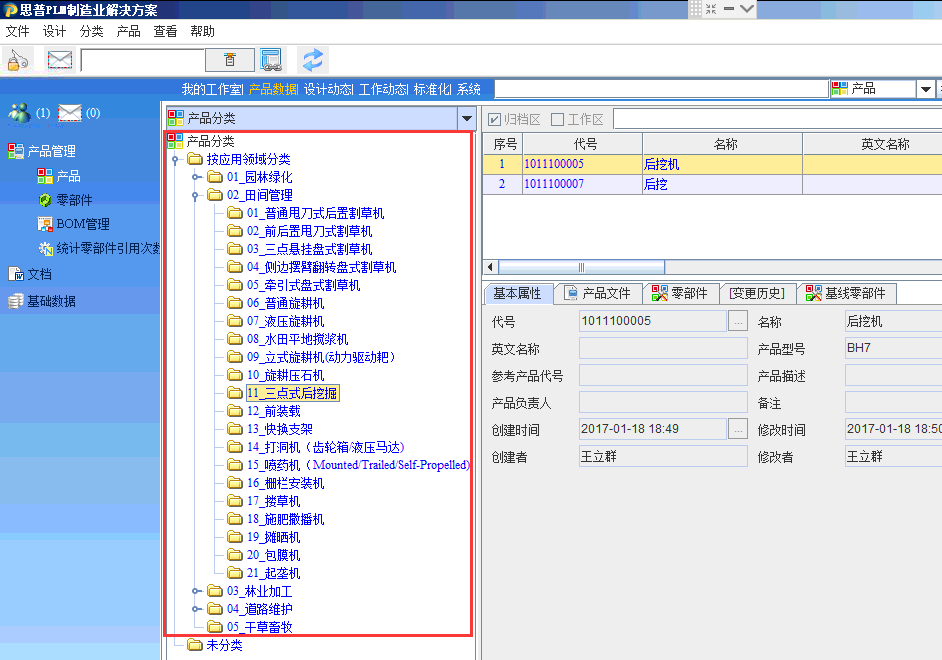Image resolution: width=942 pixels, height=660 pixels.
Task: Select folder 05_干草畜牧
Action: pos(249,627)
